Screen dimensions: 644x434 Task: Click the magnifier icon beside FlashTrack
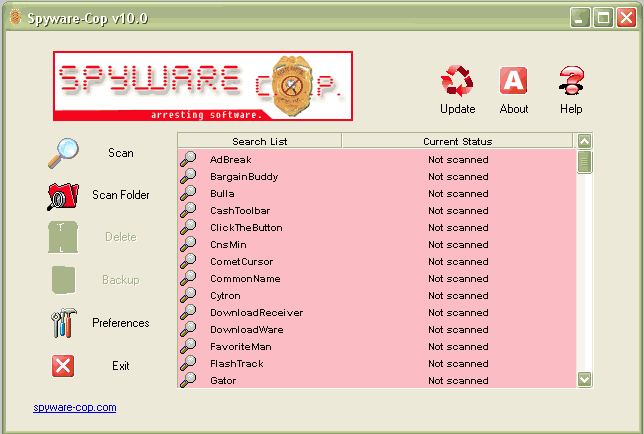click(188, 363)
